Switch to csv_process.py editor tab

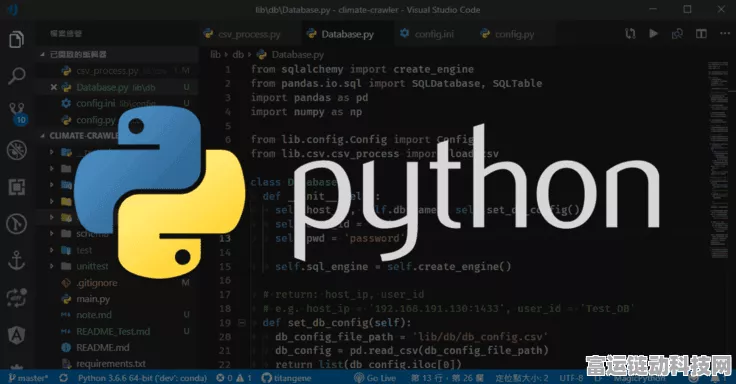click(249, 34)
